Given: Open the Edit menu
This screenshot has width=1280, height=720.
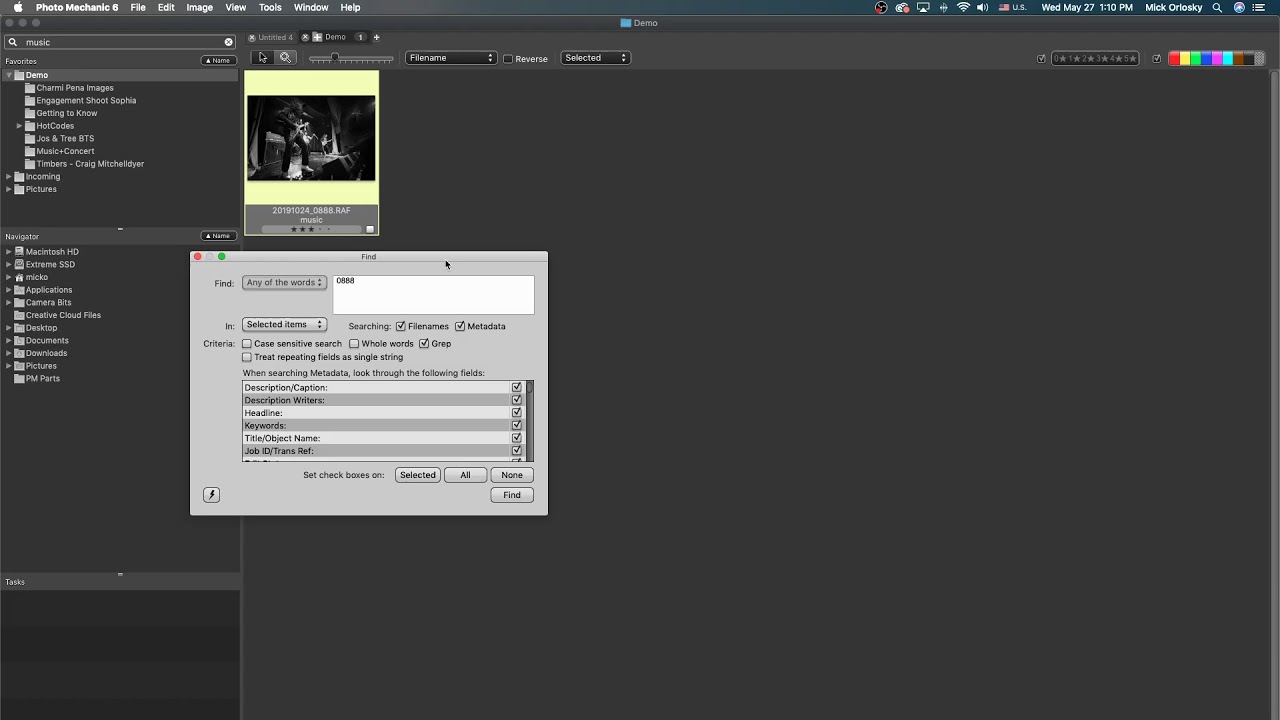Looking at the screenshot, I should [x=166, y=7].
